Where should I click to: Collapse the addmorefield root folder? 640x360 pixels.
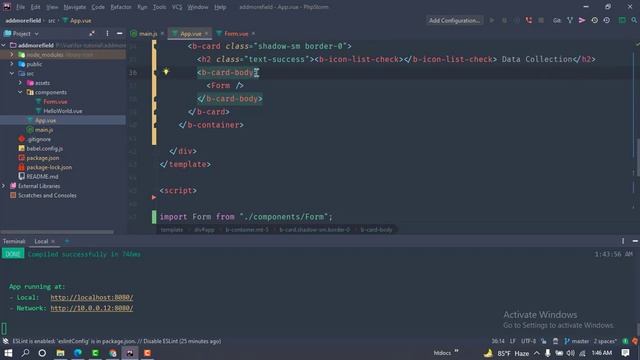pyautogui.click(x=4, y=45)
